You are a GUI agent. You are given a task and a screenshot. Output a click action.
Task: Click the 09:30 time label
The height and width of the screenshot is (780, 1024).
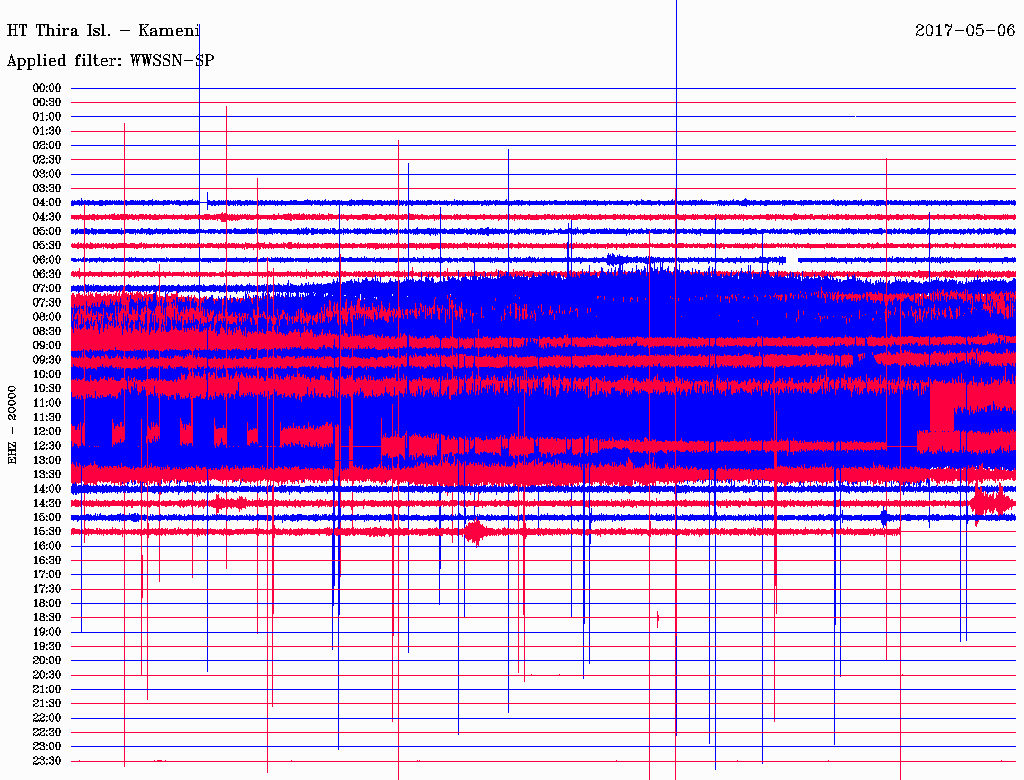pos(47,360)
